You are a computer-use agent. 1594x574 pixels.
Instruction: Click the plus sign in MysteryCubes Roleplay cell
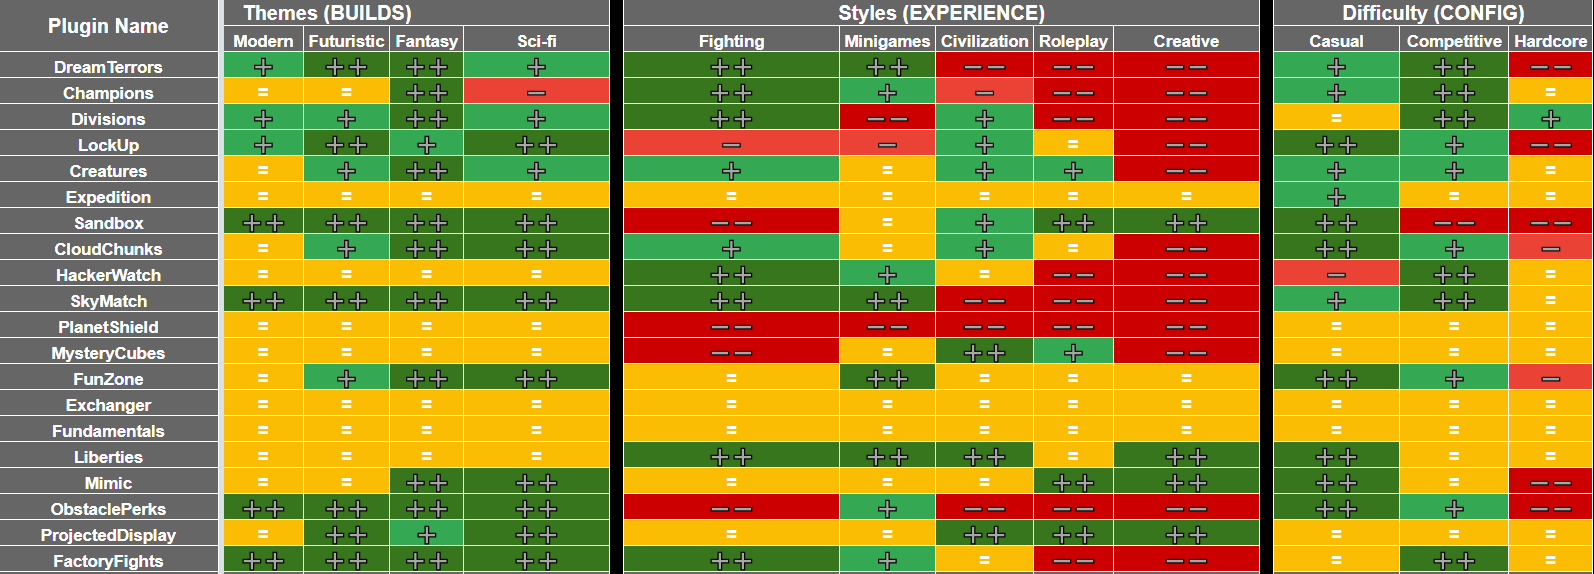click(1073, 353)
